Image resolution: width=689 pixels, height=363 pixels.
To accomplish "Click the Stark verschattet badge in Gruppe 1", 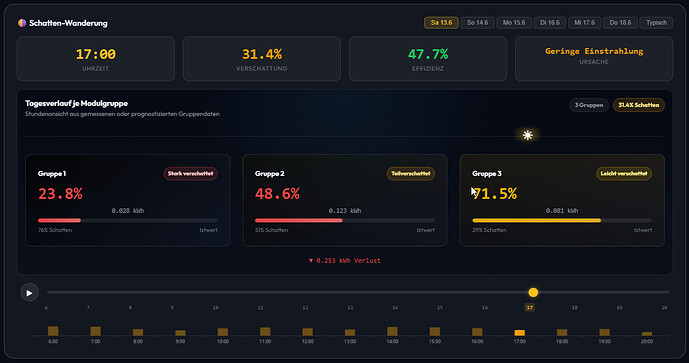I will [x=190, y=174].
